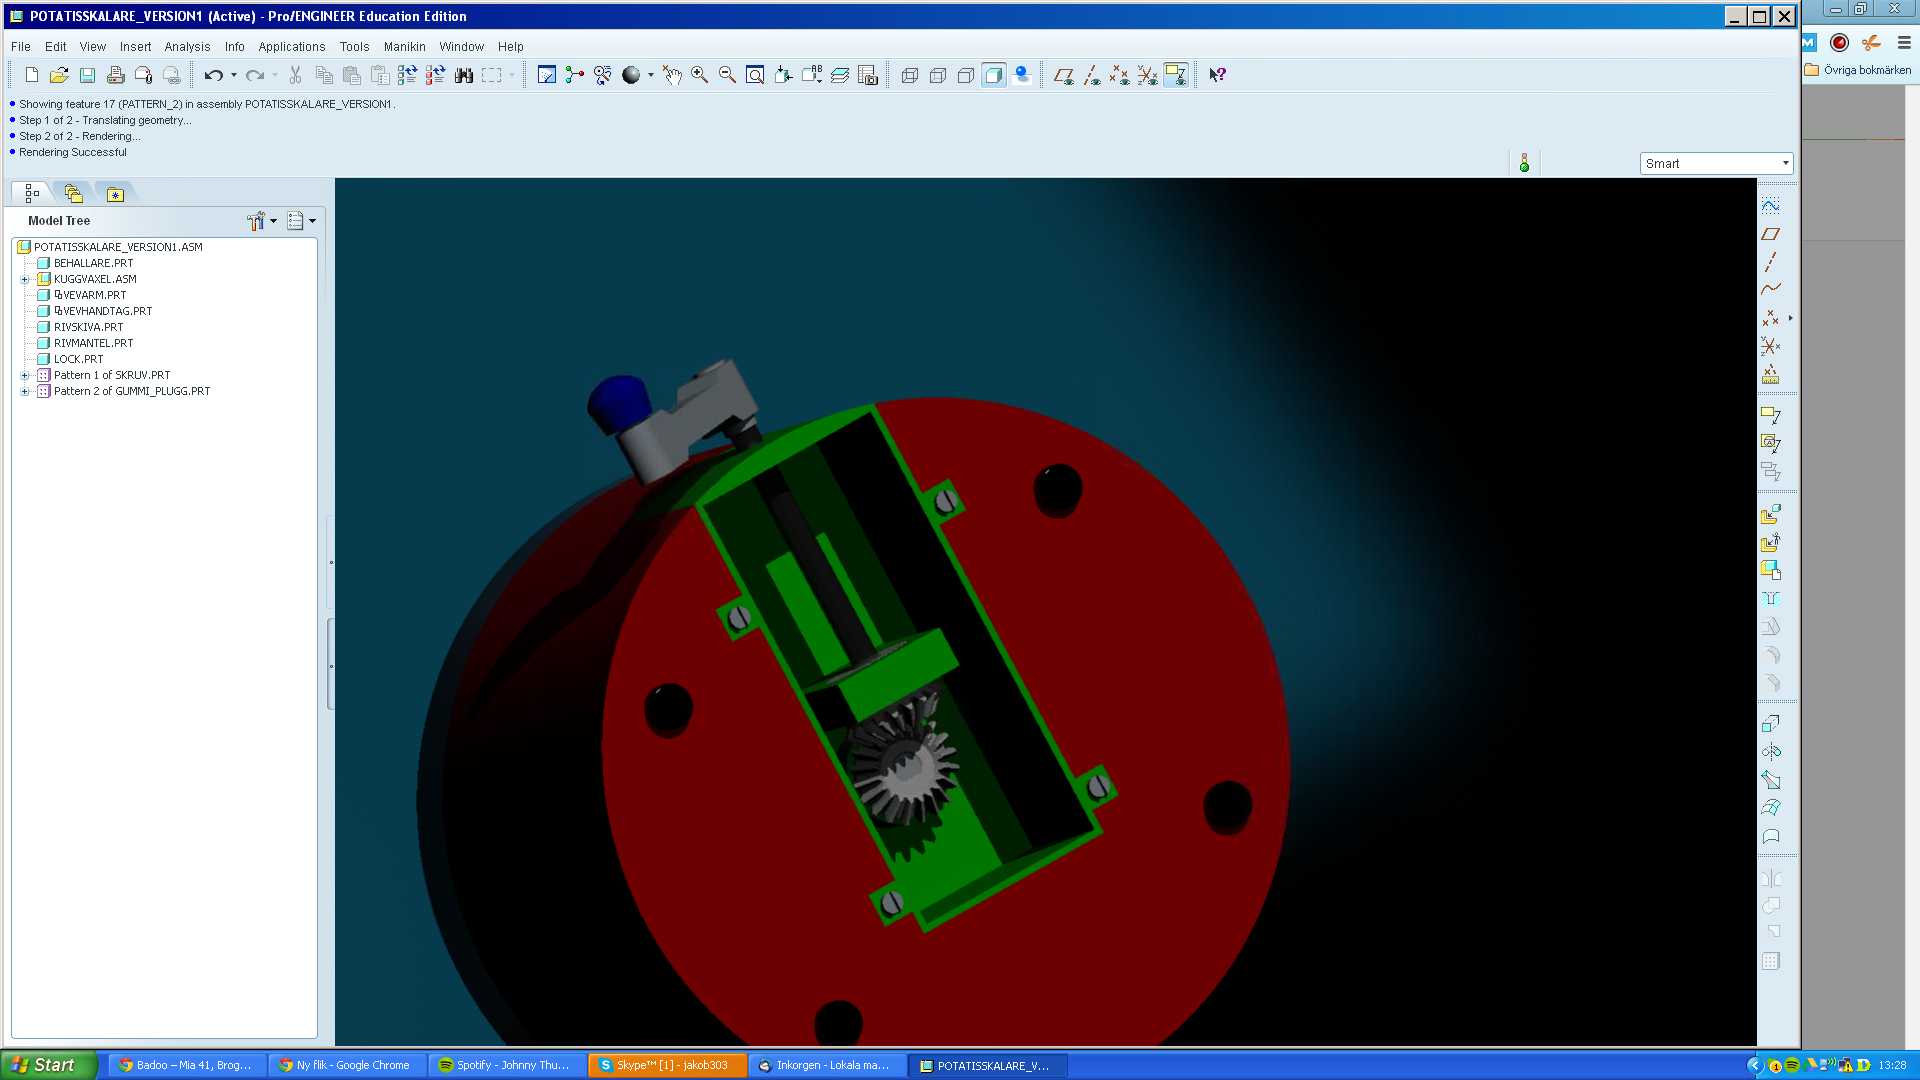Refit the model to the screen
This screenshot has height=1080, width=1920.
[x=756, y=75]
